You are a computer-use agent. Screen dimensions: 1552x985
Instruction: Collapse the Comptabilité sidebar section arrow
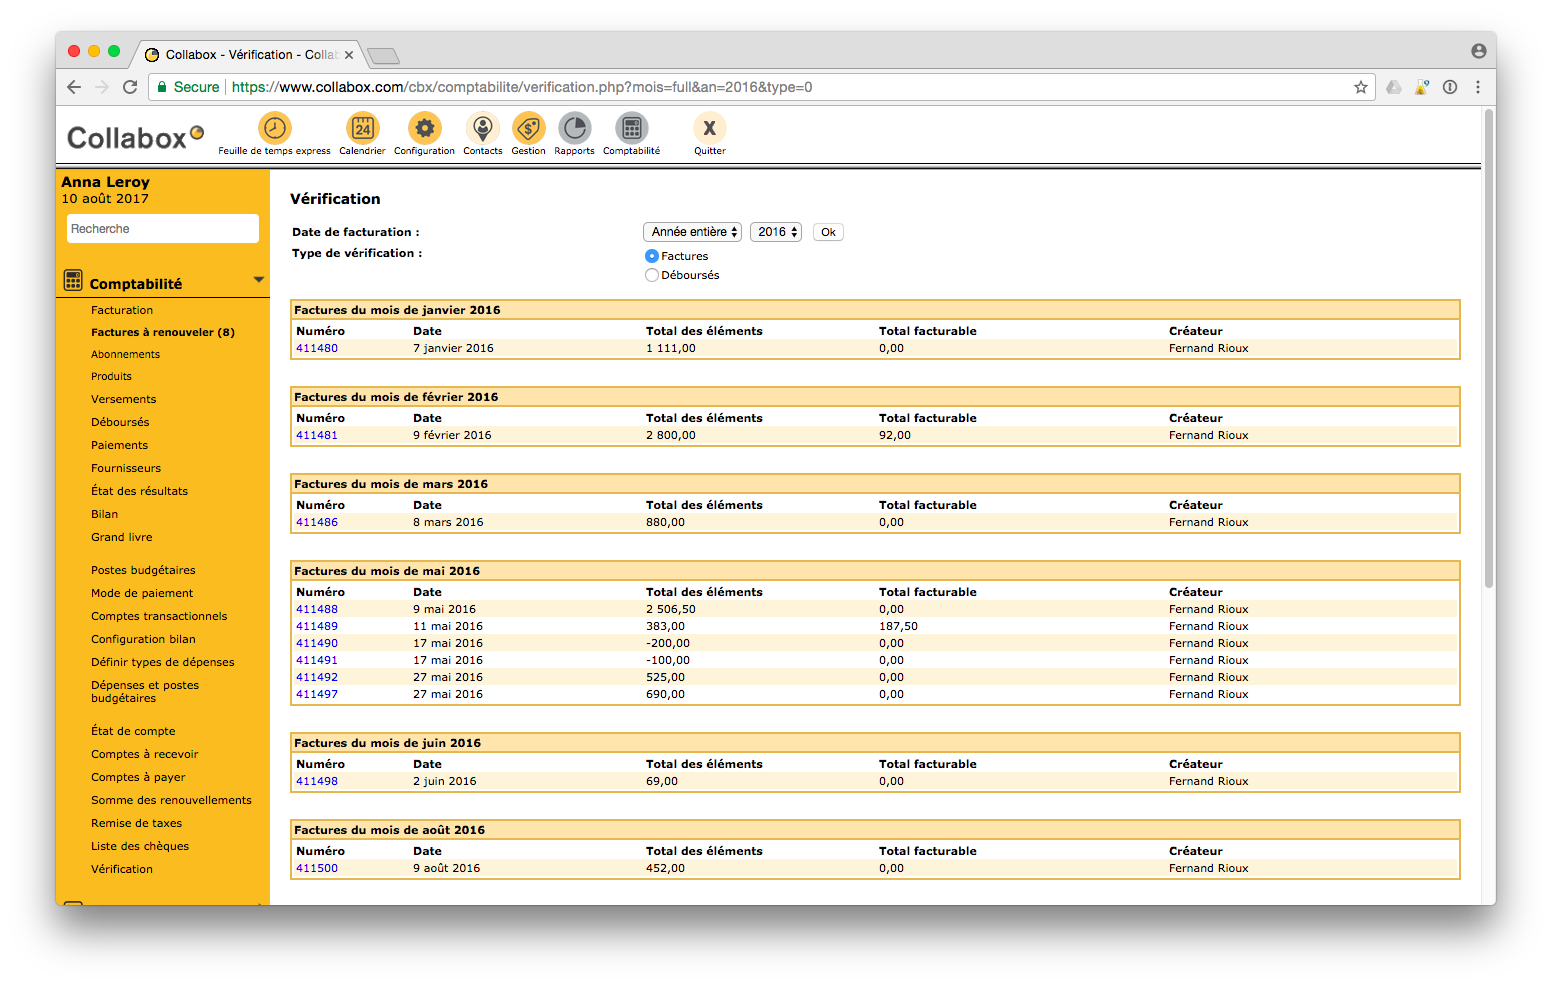259,280
